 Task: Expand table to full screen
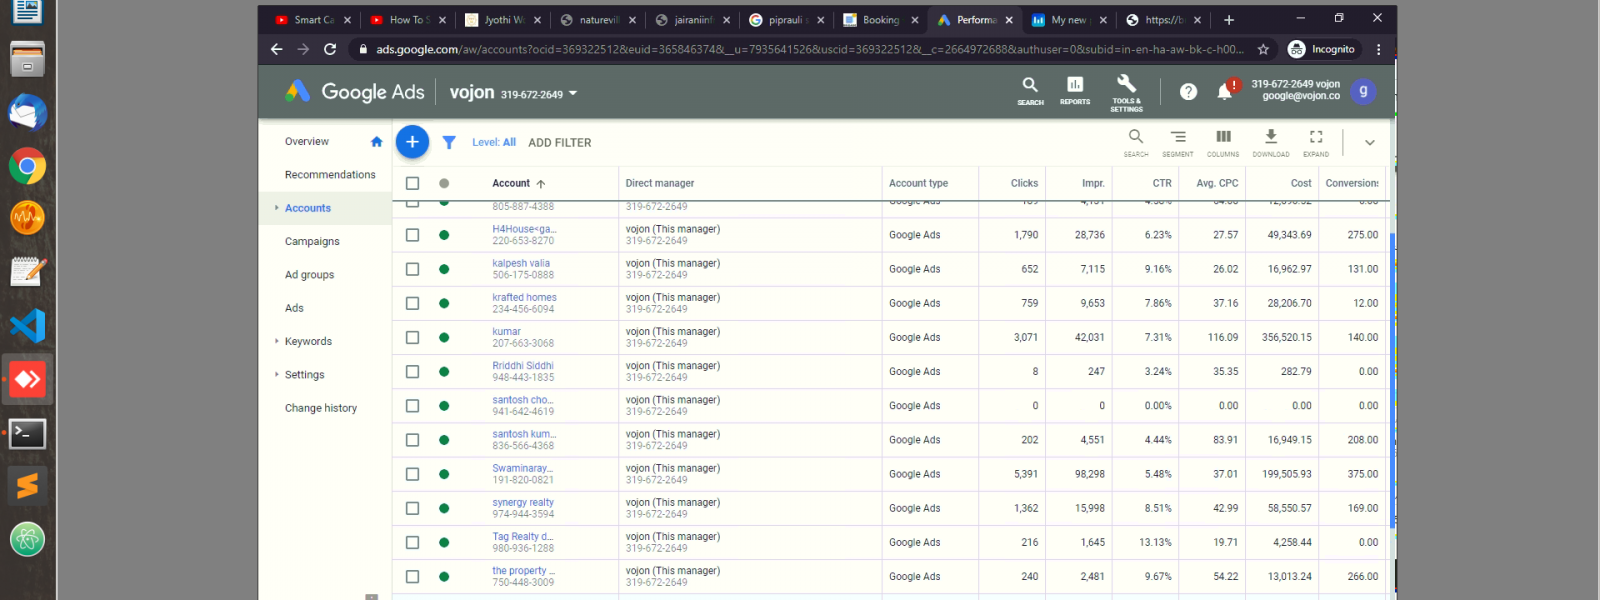(1316, 141)
